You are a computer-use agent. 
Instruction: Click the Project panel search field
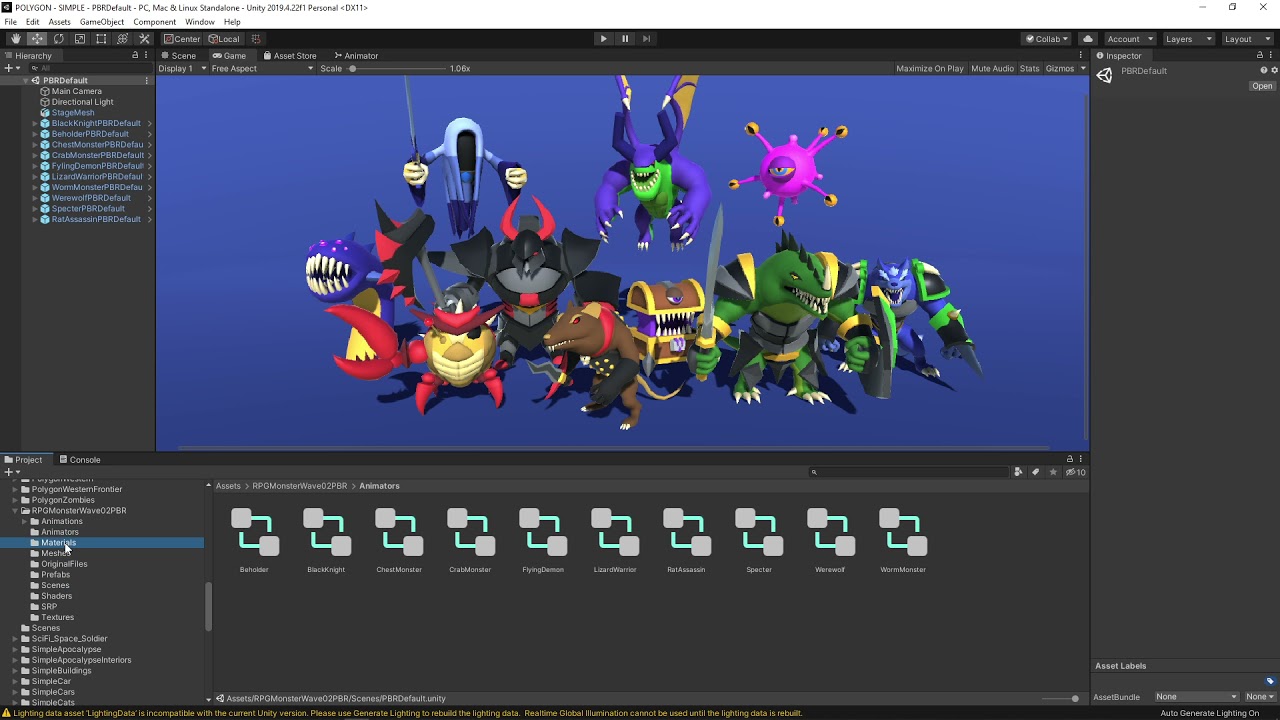pos(908,472)
